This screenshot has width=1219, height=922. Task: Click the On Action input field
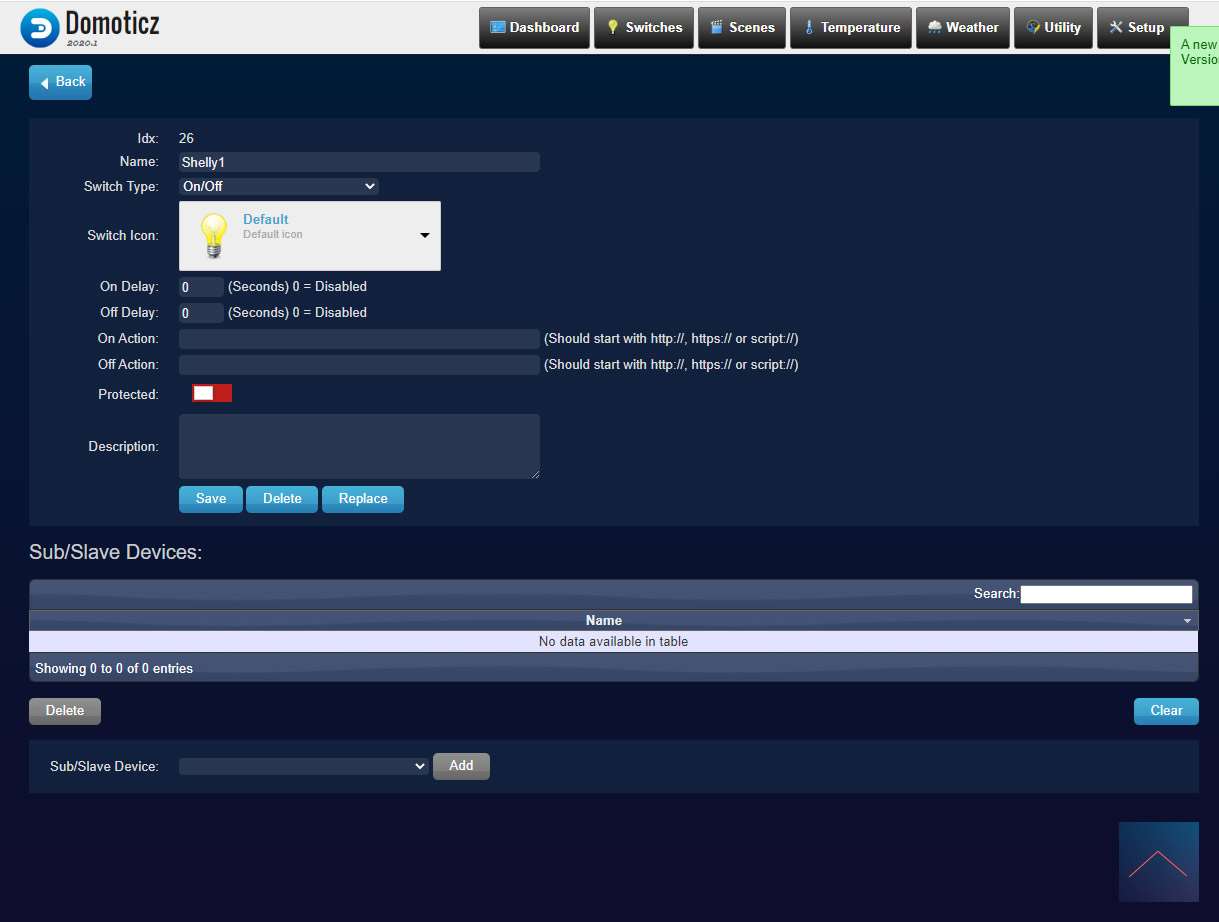pyautogui.click(x=359, y=339)
